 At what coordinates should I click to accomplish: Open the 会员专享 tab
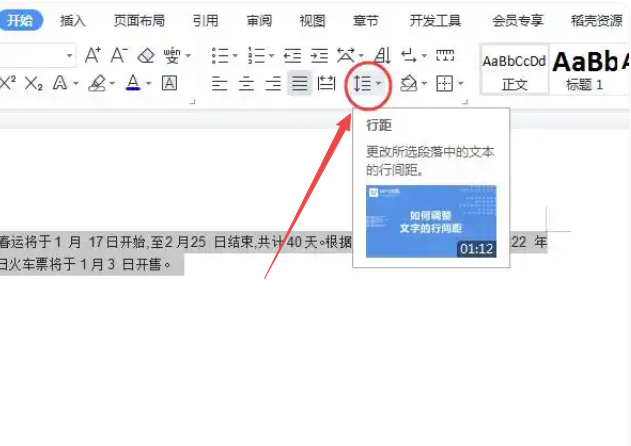pyautogui.click(x=518, y=21)
